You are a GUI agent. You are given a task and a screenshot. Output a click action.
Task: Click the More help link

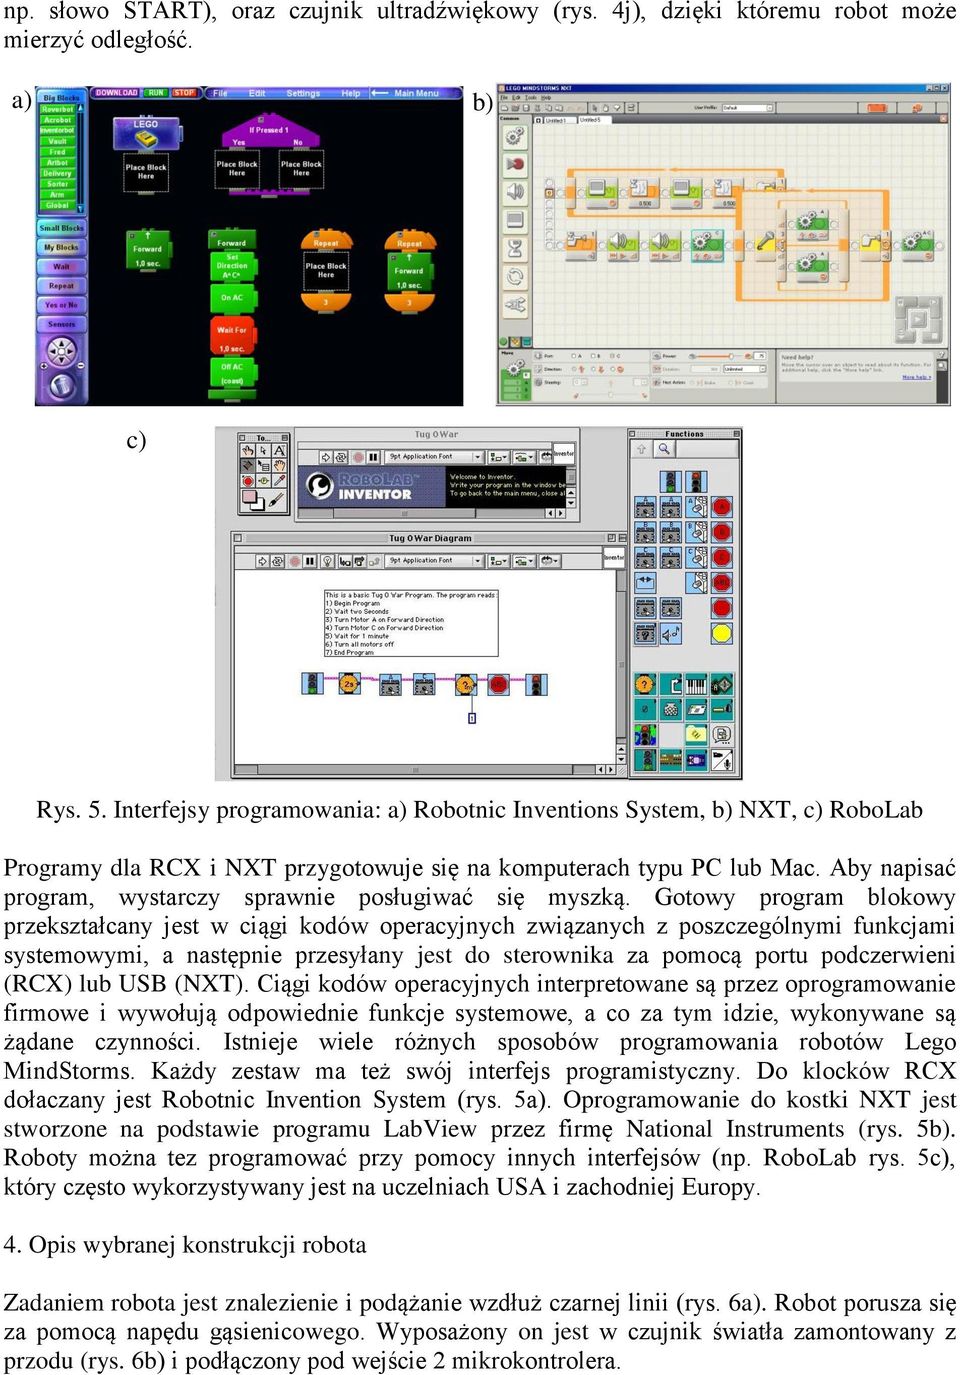coord(916,377)
